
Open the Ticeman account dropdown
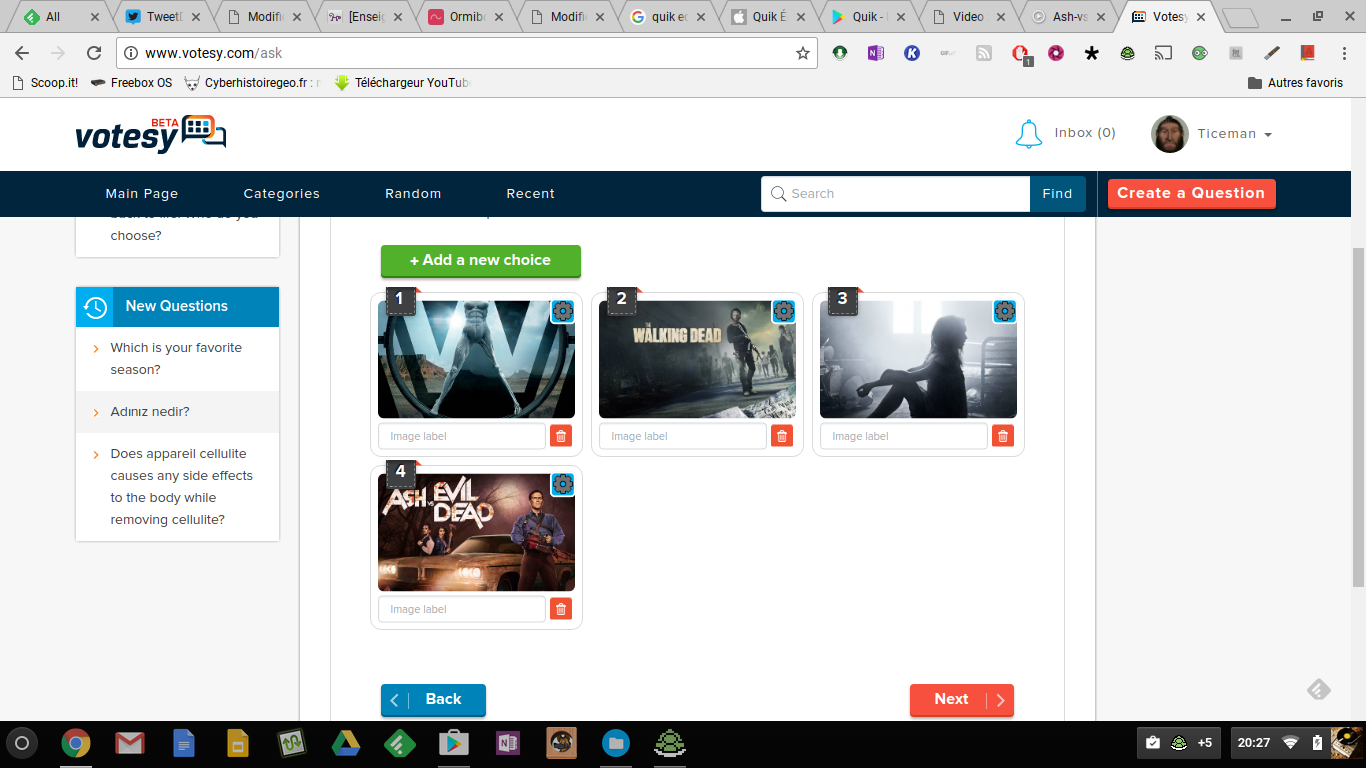pyautogui.click(x=1234, y=134)
